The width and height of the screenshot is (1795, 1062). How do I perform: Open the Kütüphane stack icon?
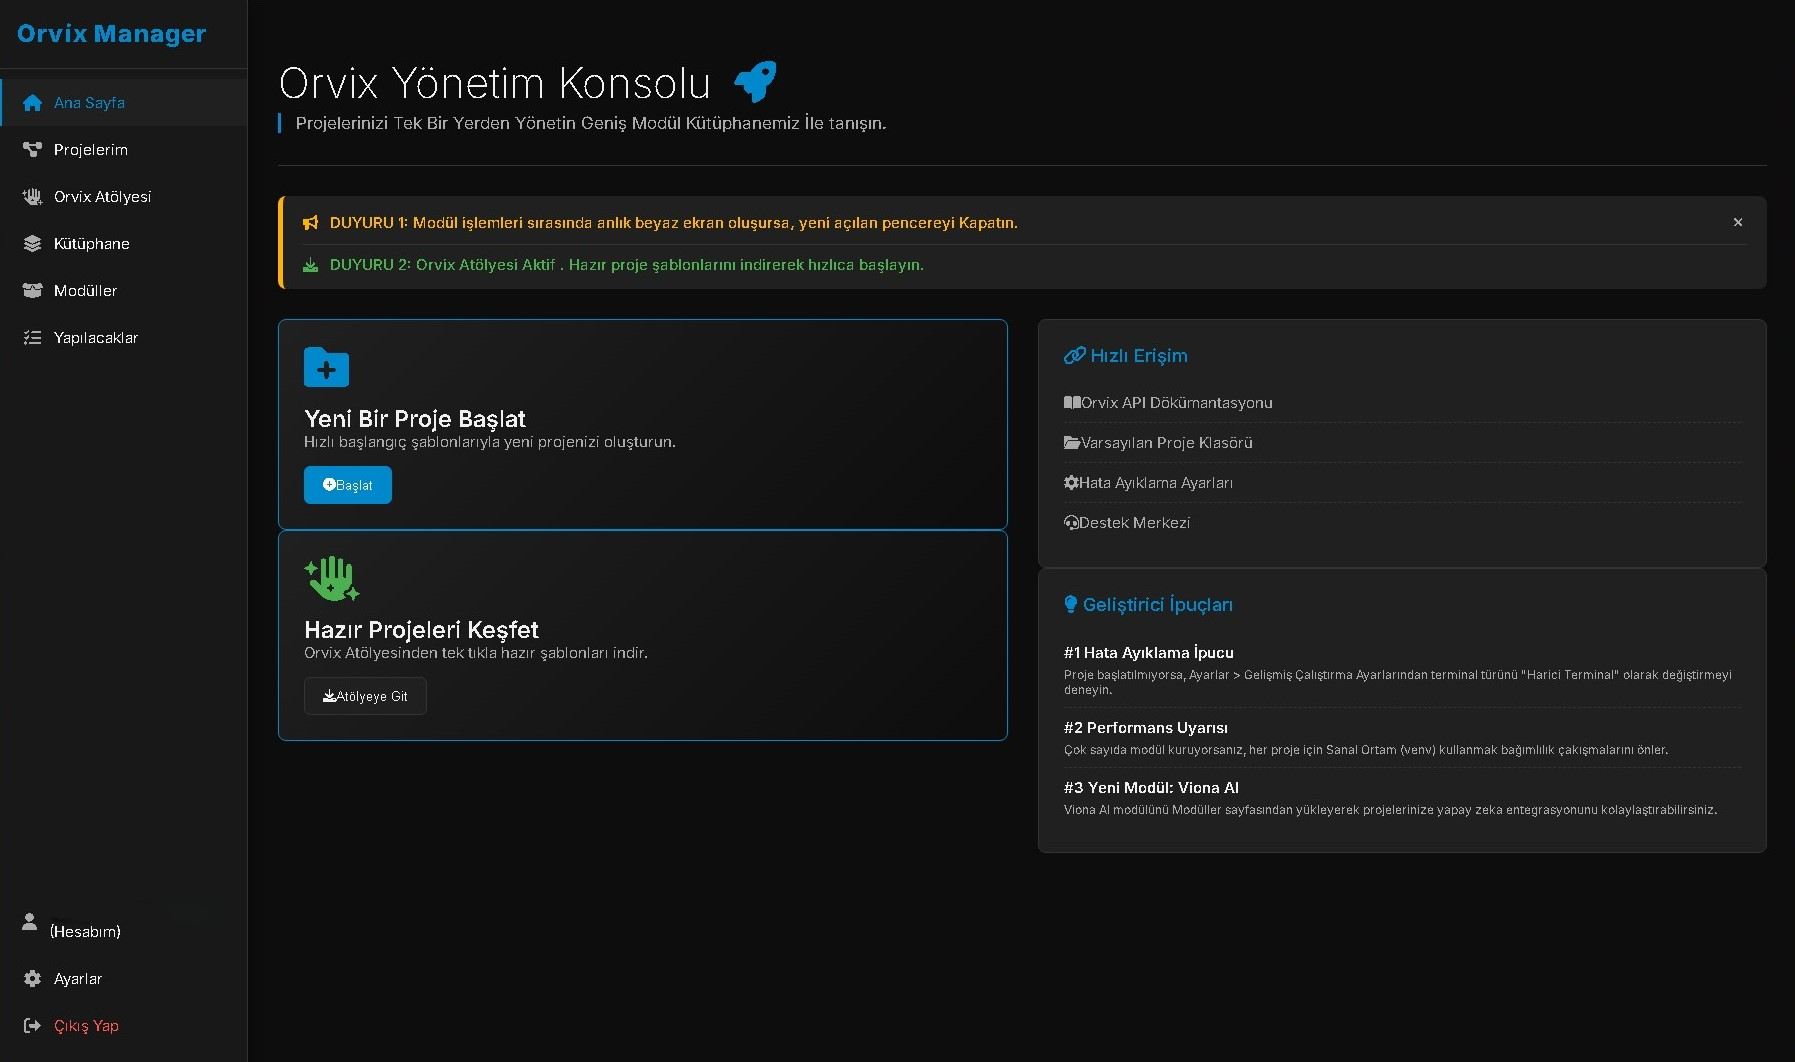tap(31, 243)
